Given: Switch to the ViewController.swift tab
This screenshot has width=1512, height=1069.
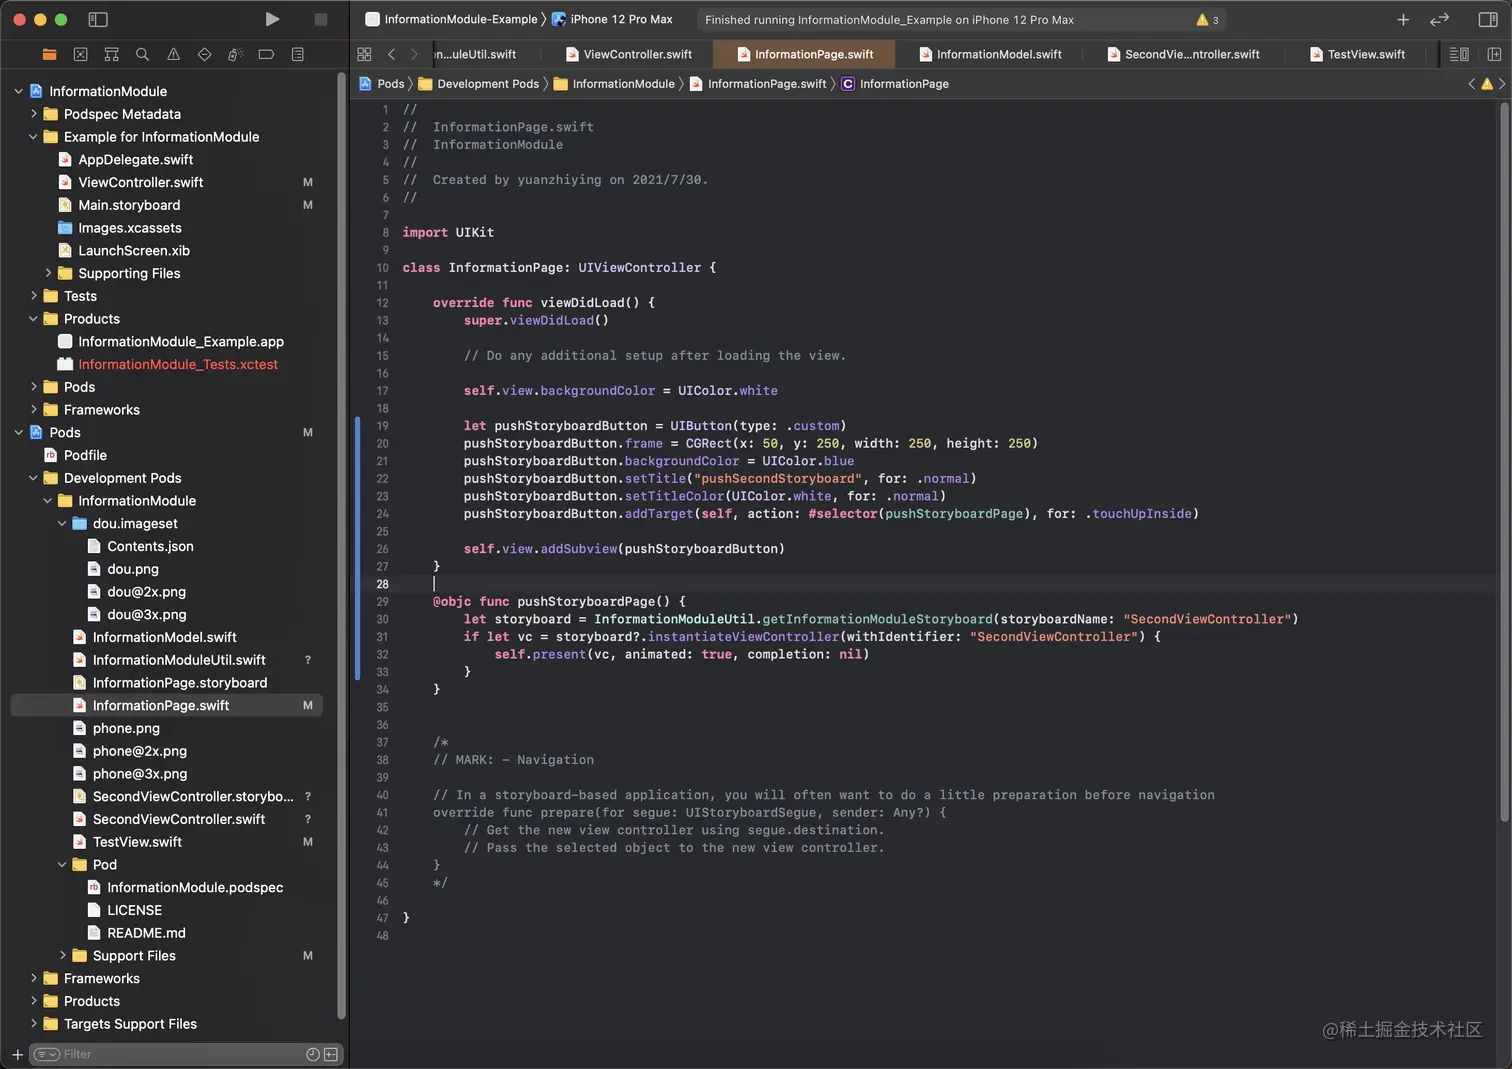Looking at the screenshot, I should [628, 54].
